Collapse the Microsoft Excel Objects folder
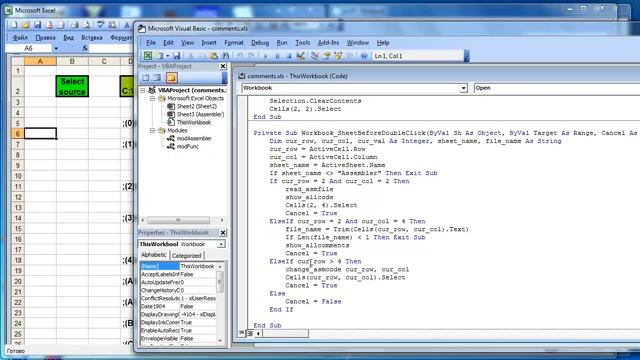This screenshot has width=640, height=360. 152,98
